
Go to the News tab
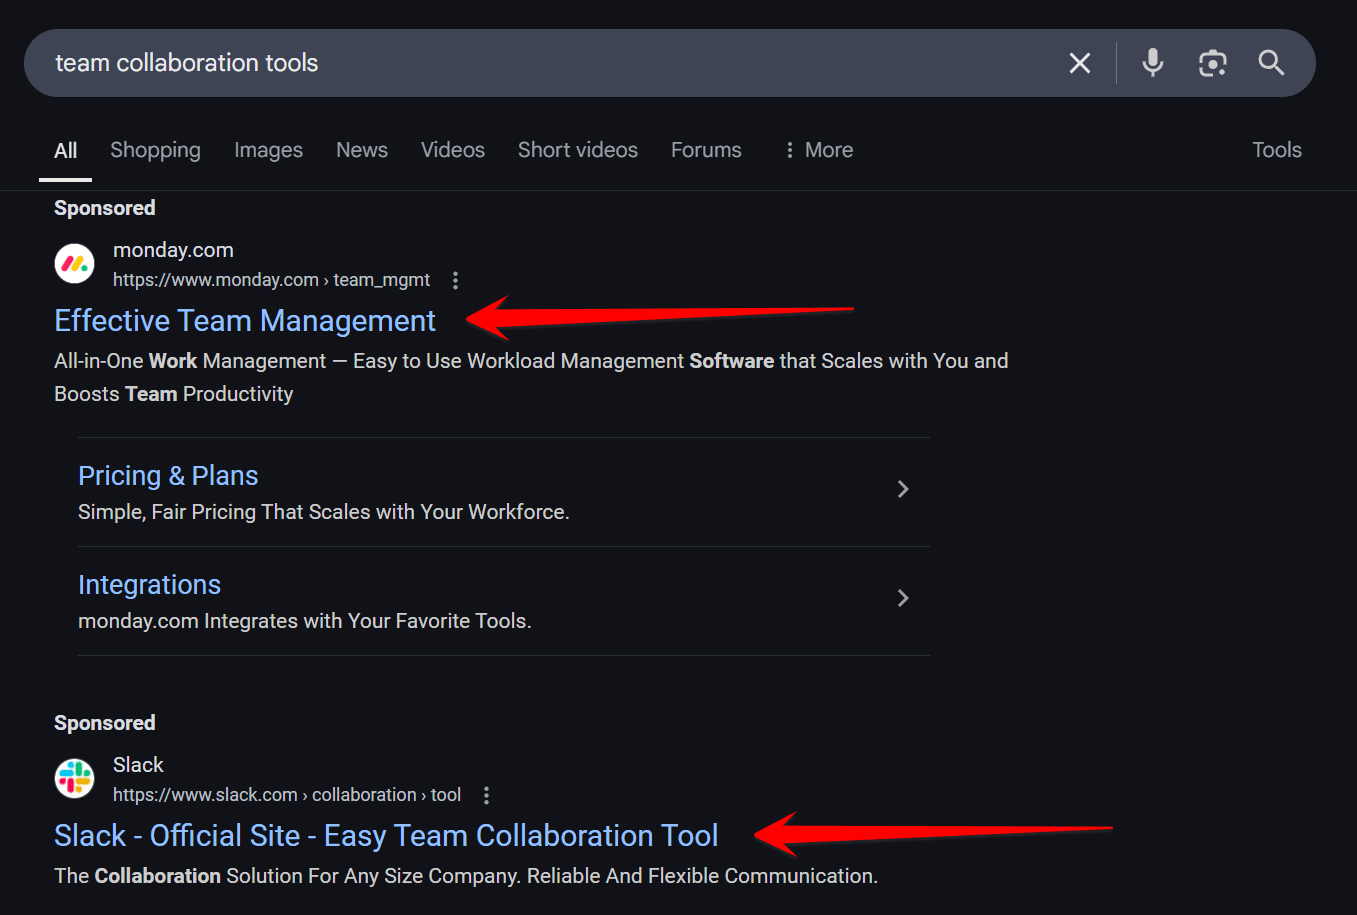click(x=361, y=150)
